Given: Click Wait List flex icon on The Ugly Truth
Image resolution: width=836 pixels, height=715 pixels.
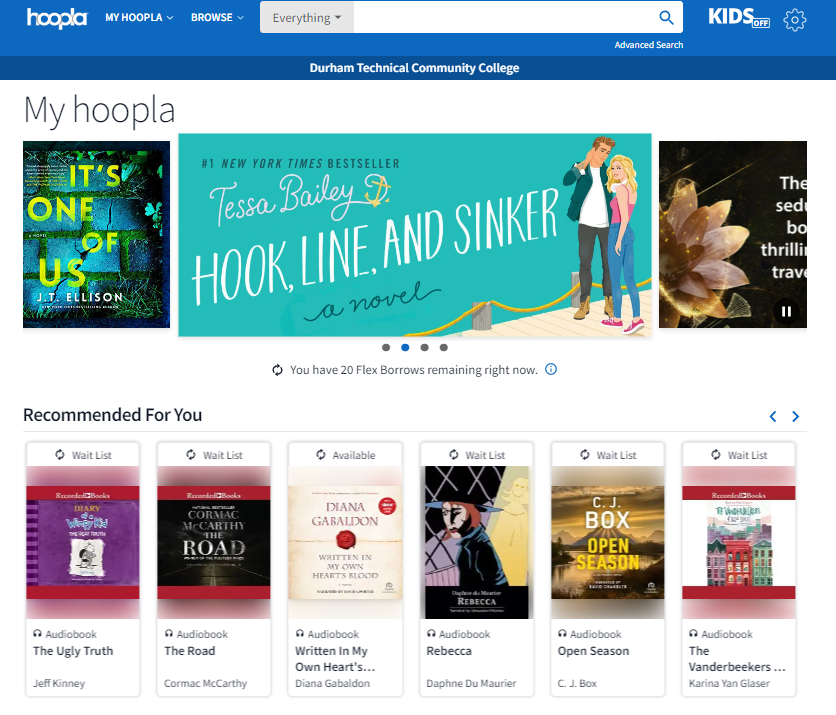Looking at the screenshot, I should (60, 455).
